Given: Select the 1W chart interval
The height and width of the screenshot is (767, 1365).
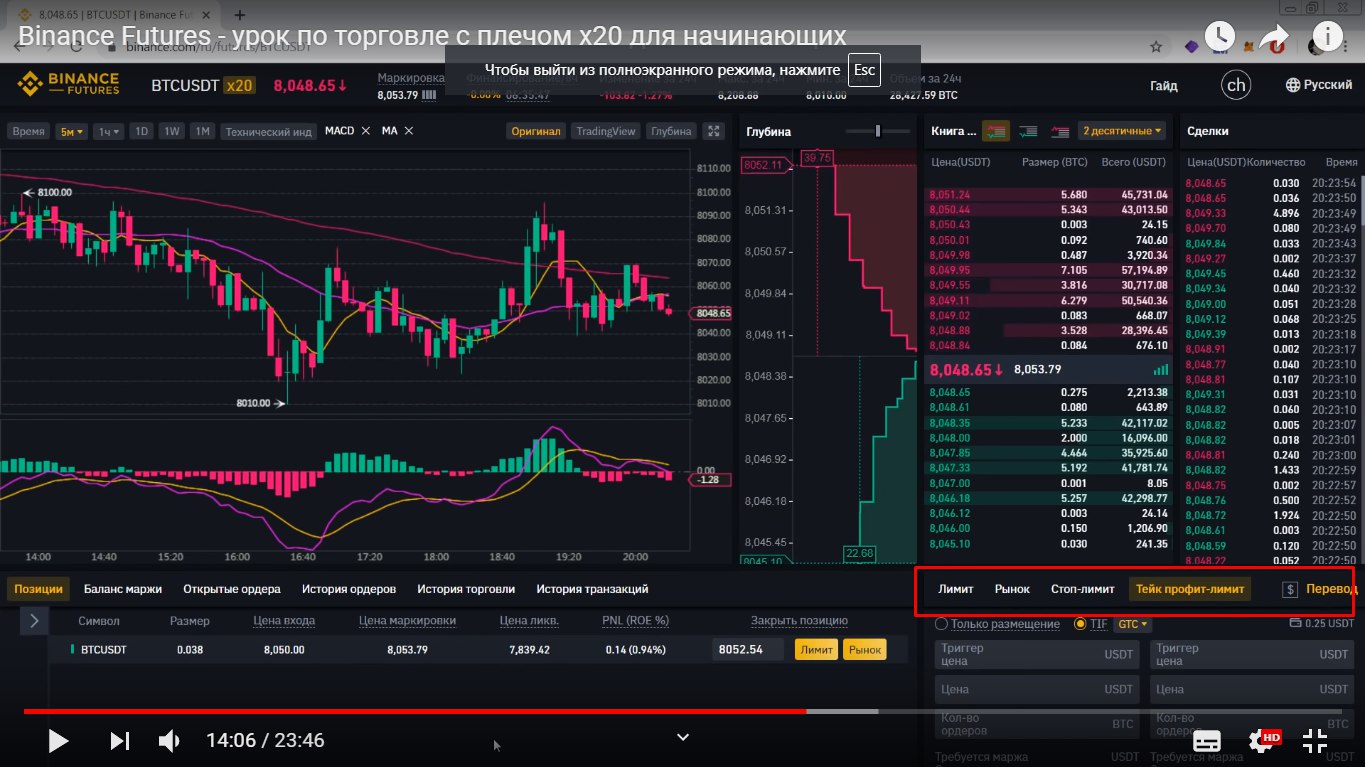Looking at the screenshot, I should (172, 131).
